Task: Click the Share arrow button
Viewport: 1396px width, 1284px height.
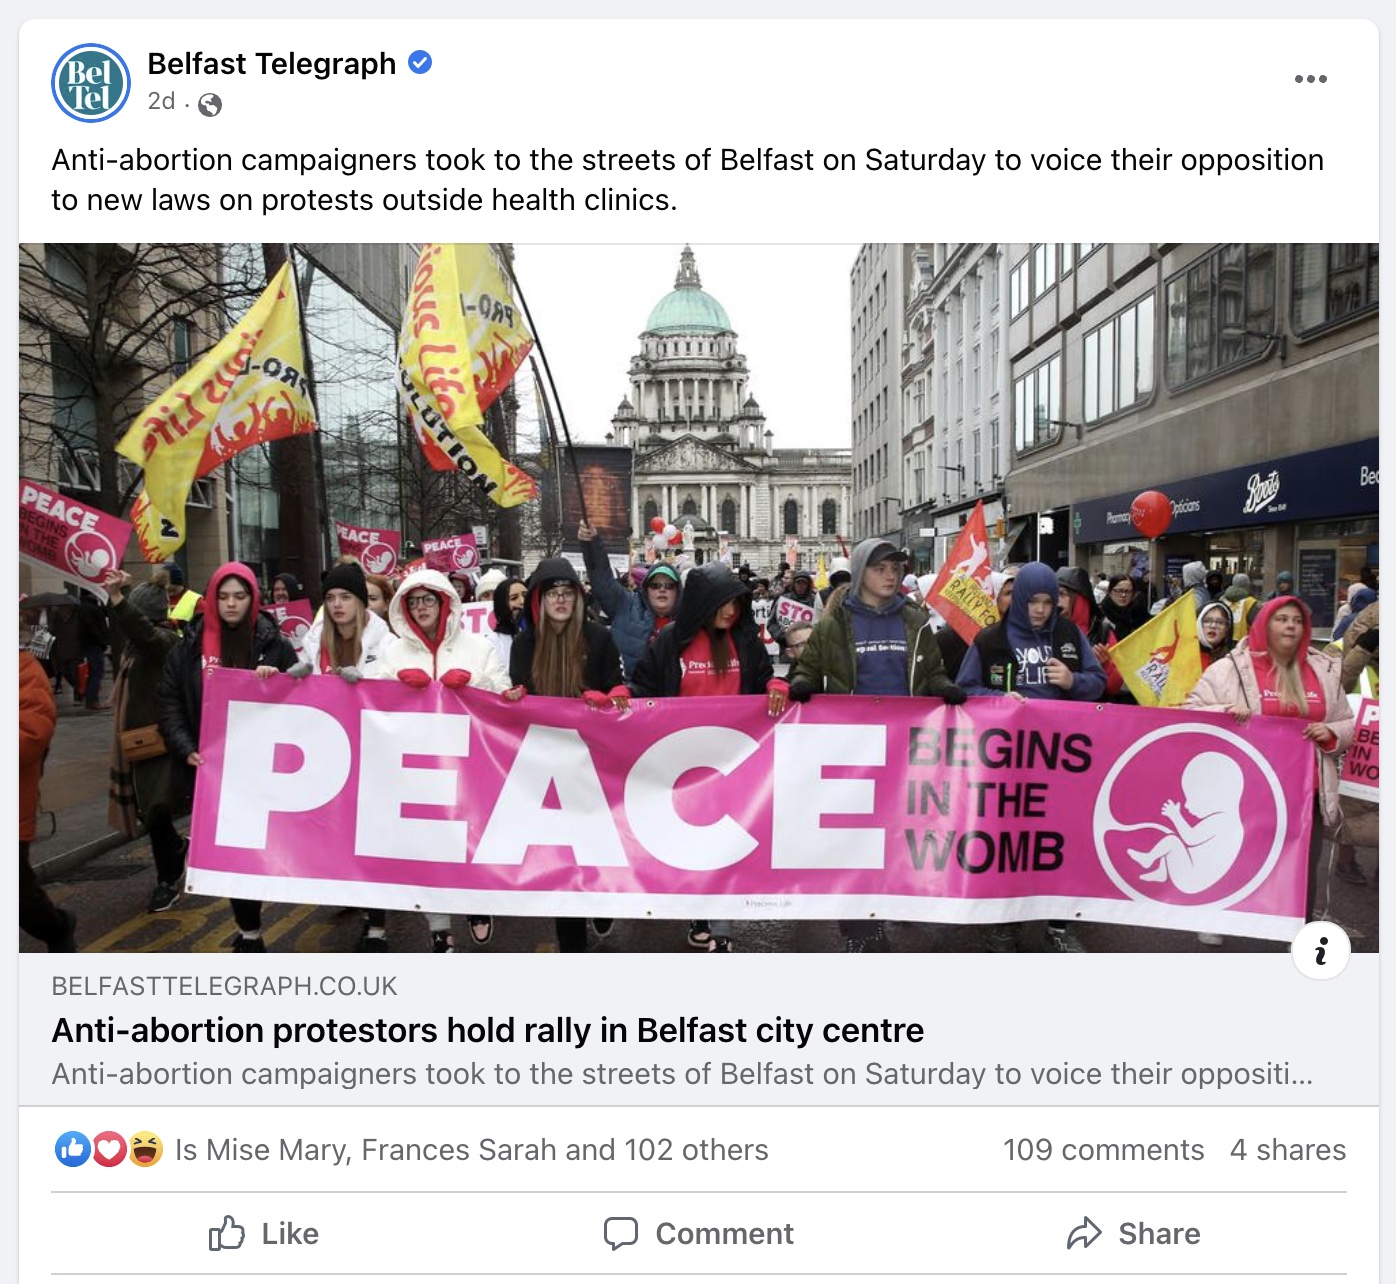Action: tap(1133, 1234)
